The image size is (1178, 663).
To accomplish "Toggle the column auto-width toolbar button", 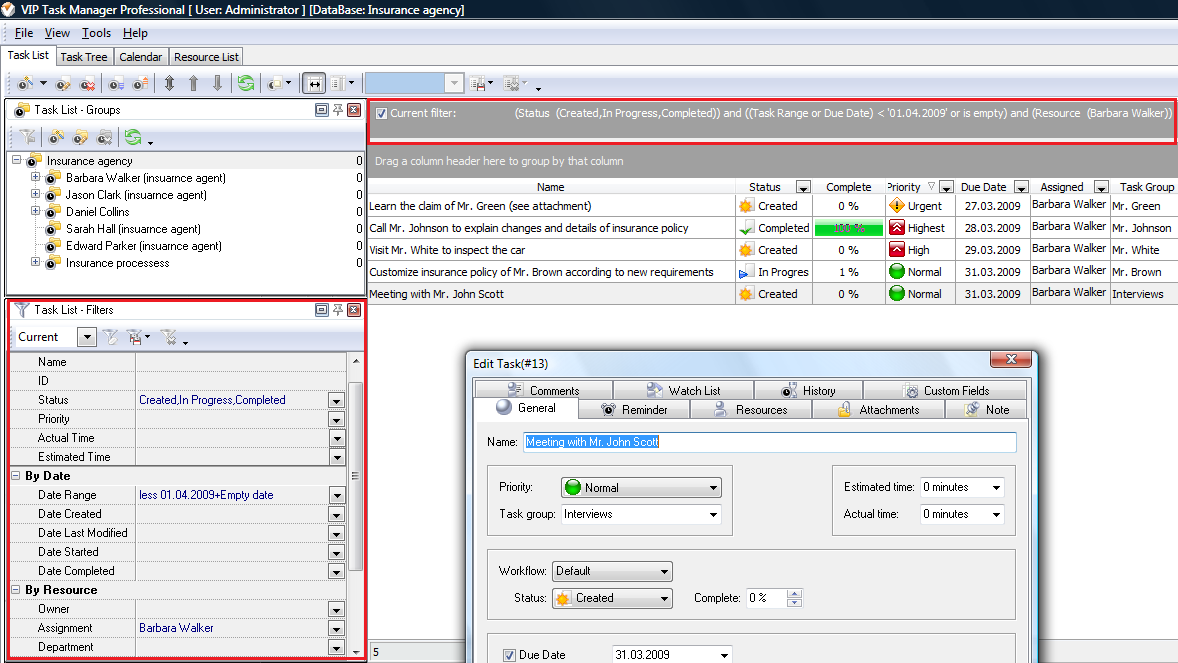I will (x=314, y=83).
